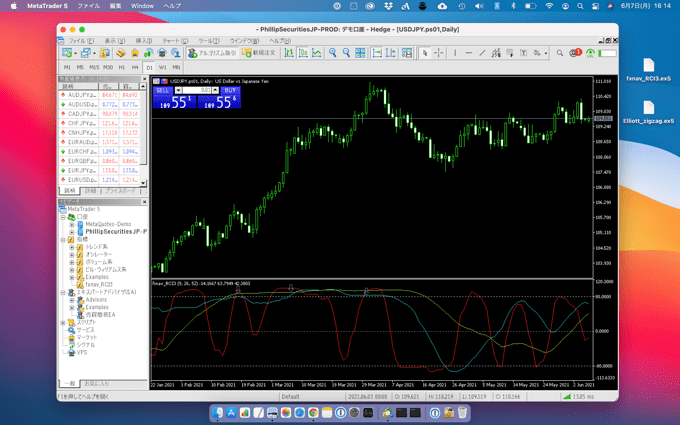The height and width of the screenshot is (425, 680).
Task: Select the crosshair tool
Action: point(438,53)
